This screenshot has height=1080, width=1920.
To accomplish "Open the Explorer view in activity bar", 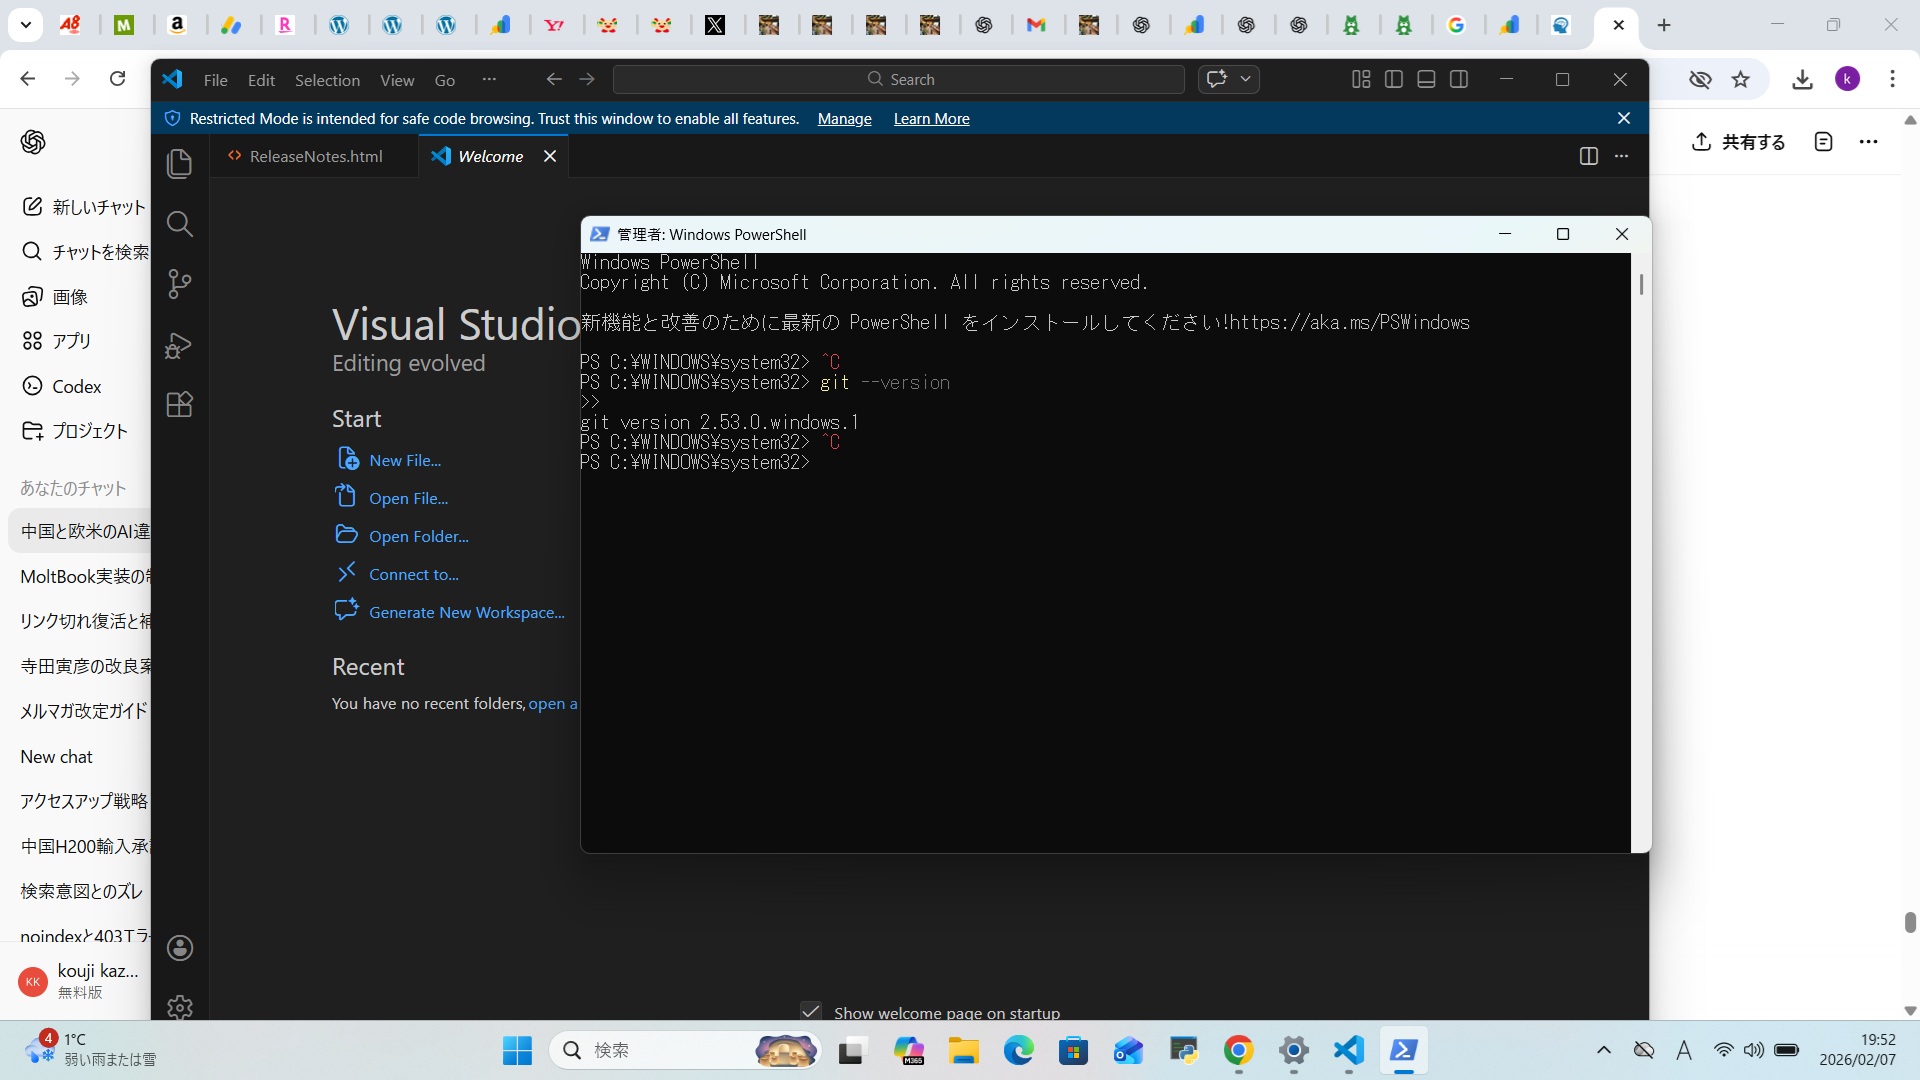I will click(x=180, y=164).
